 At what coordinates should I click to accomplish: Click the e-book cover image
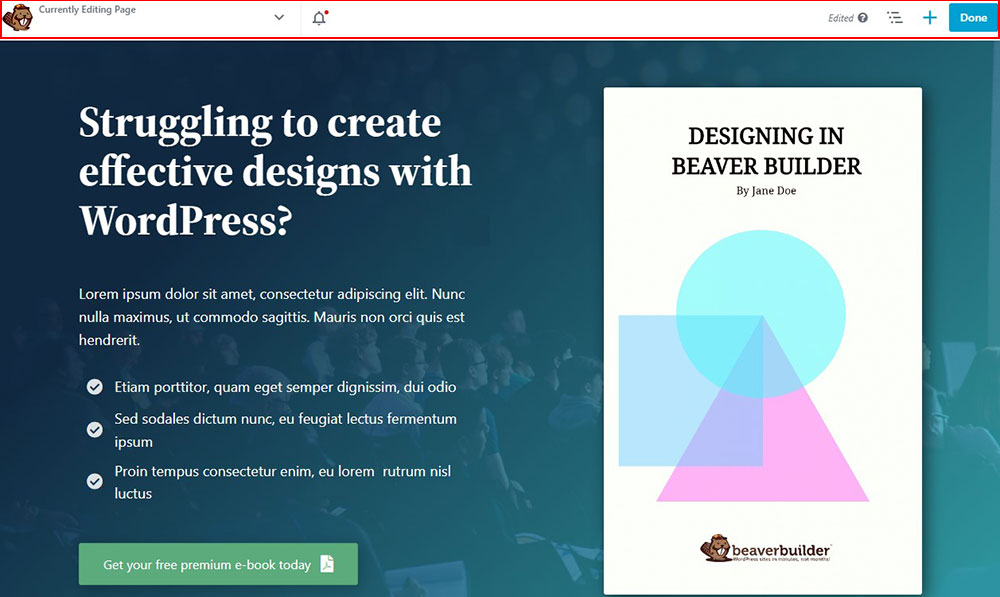pyautogui.click(x=763, y=341)
